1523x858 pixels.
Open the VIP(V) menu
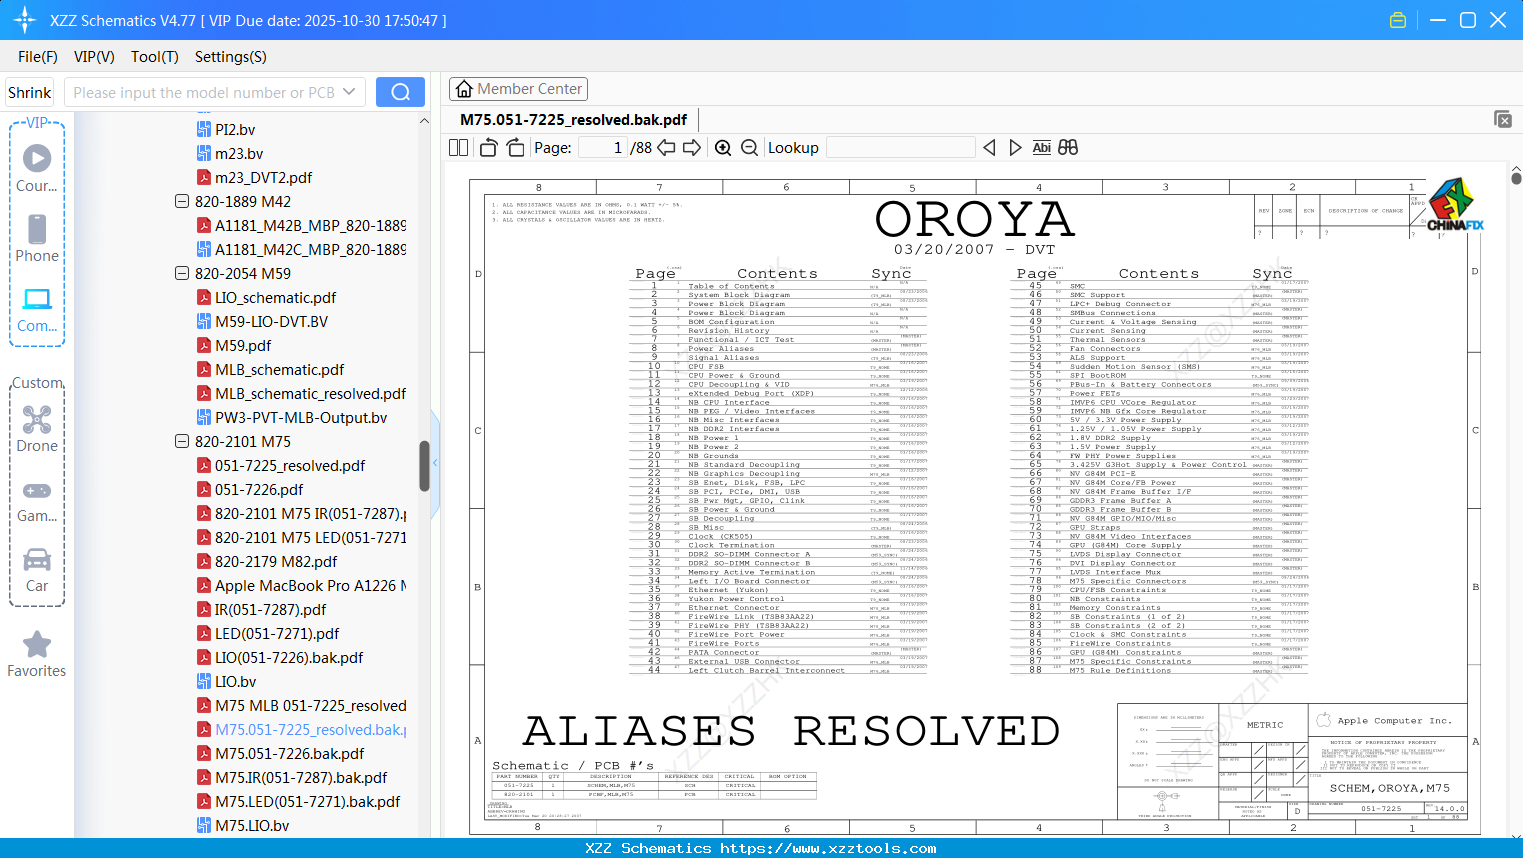click(94, 57)
